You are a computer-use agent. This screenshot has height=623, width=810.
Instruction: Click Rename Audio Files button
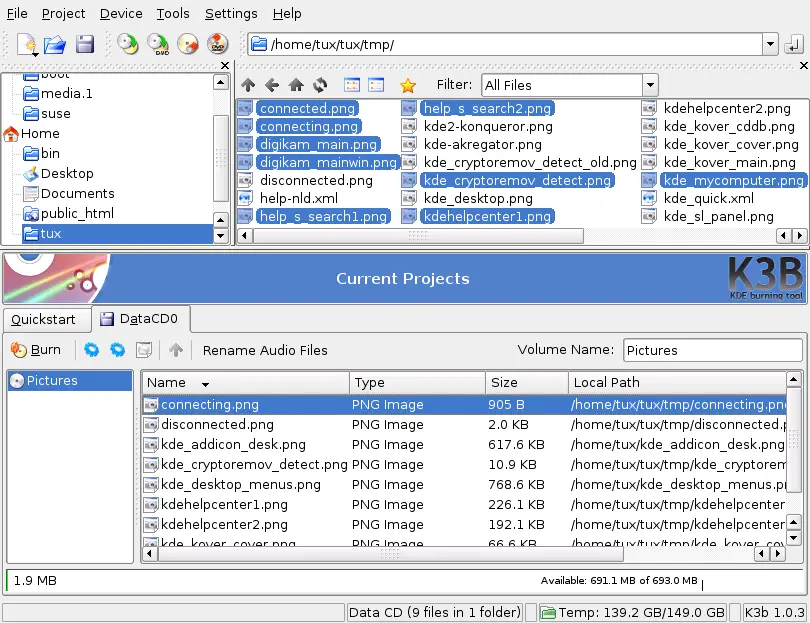click(265, 350)
